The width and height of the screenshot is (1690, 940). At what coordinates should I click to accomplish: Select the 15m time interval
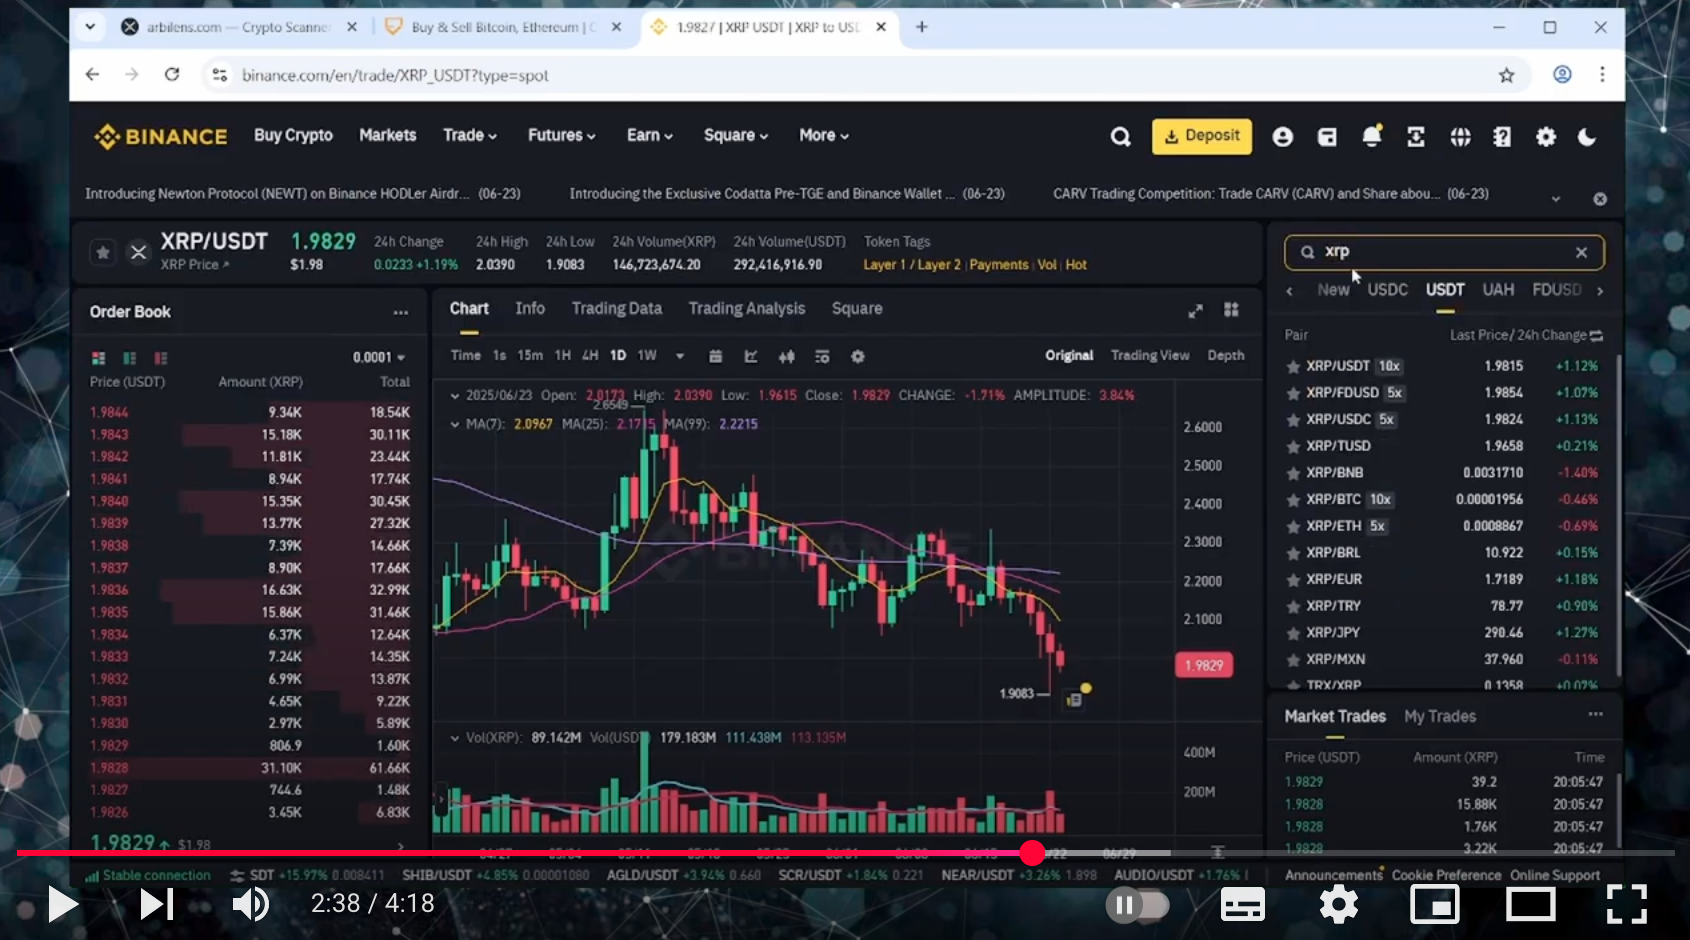530,356
